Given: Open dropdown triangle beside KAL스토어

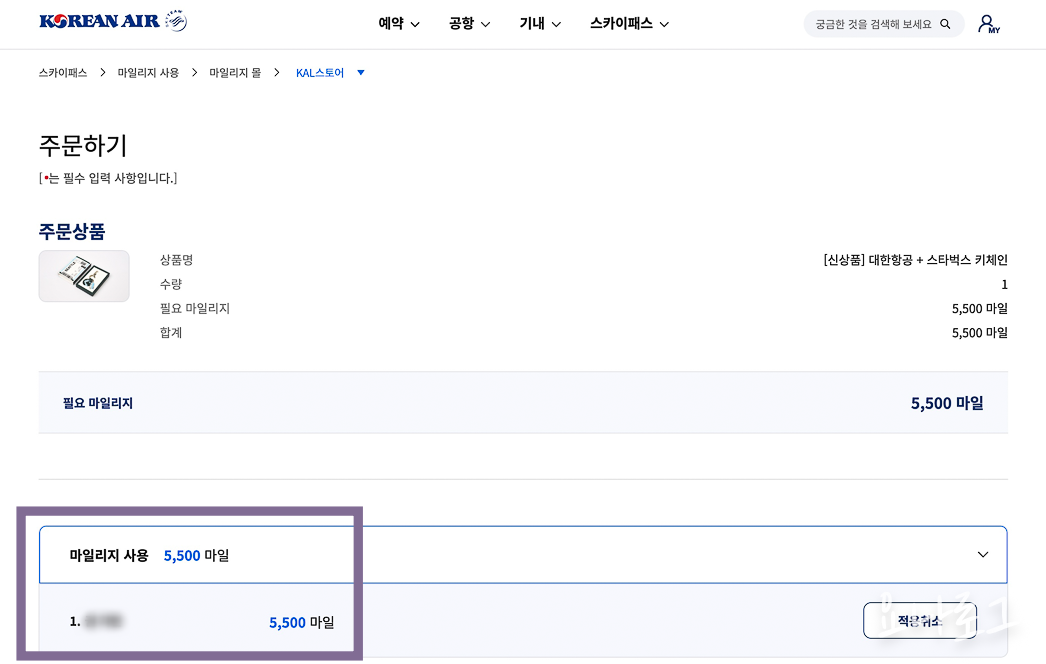Looking at the screenshot, I should tap(361, 73).
